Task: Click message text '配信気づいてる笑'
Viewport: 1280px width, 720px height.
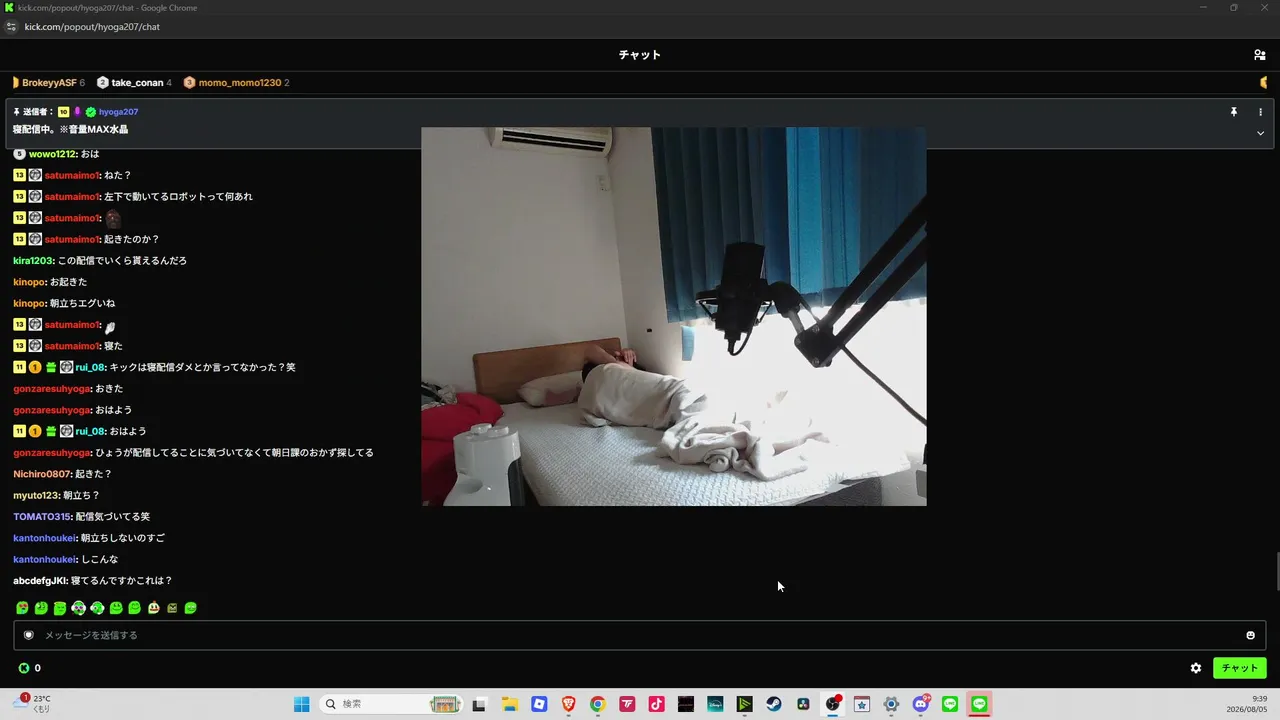Action: [x=112, y=517]
